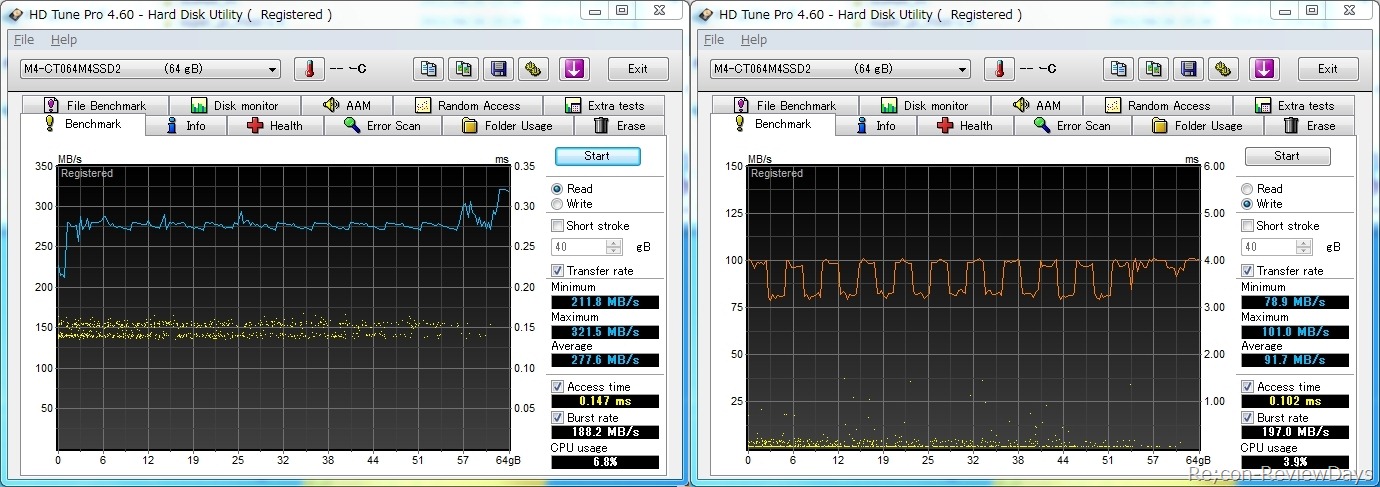Open Help menu in right window
Viewport: 1380px width, 487px height.
click(x=754, y=40)
